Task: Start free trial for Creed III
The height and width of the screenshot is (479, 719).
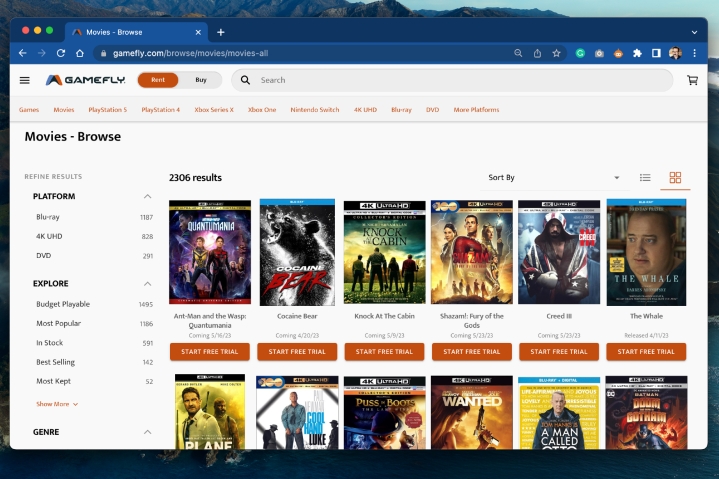Action: pyautogui.click(x=559, y=352)
